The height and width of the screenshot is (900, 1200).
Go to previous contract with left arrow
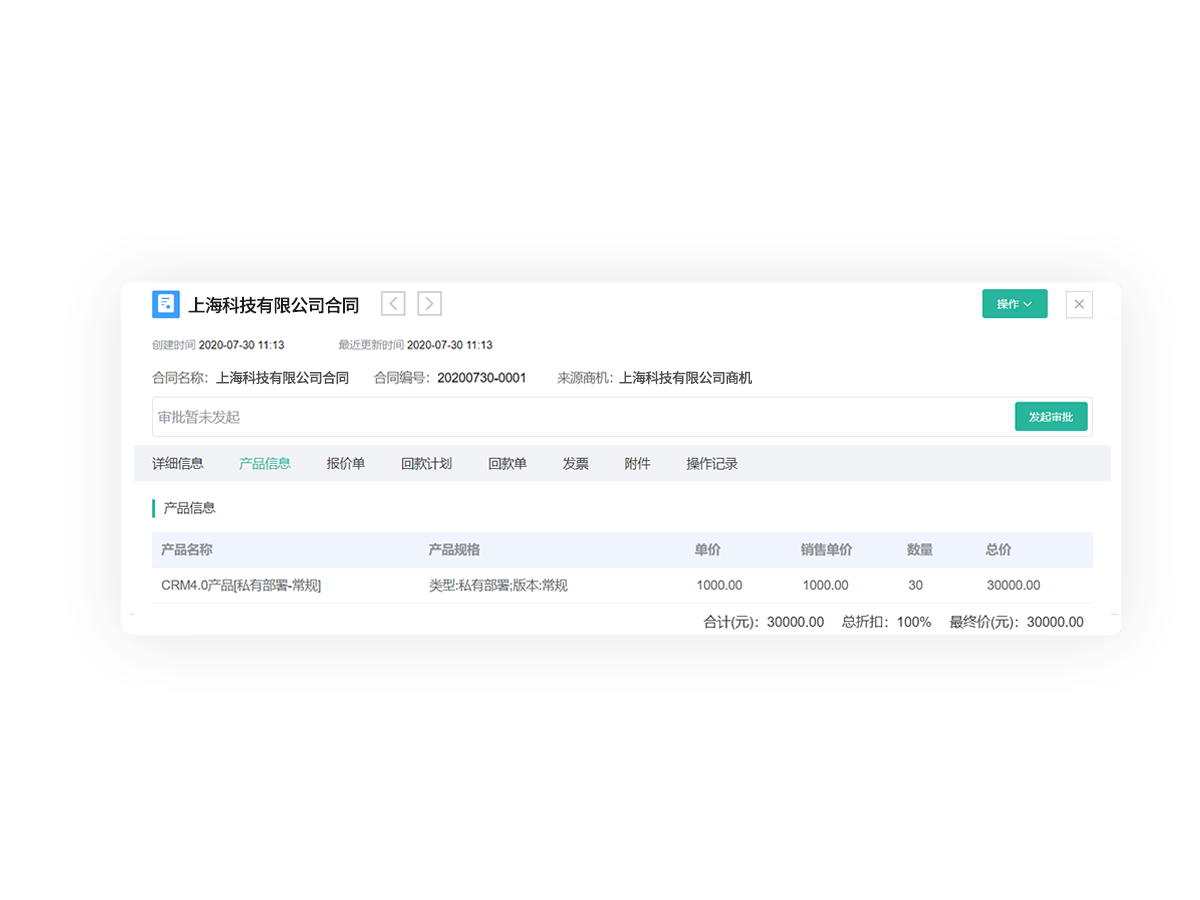click(x=393, y=304)
